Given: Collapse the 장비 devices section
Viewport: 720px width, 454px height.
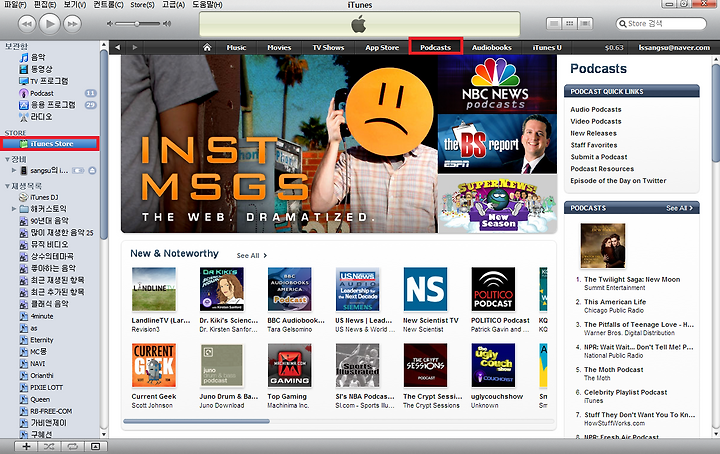Looking at the screenshot, I should (x=7, y=159).
